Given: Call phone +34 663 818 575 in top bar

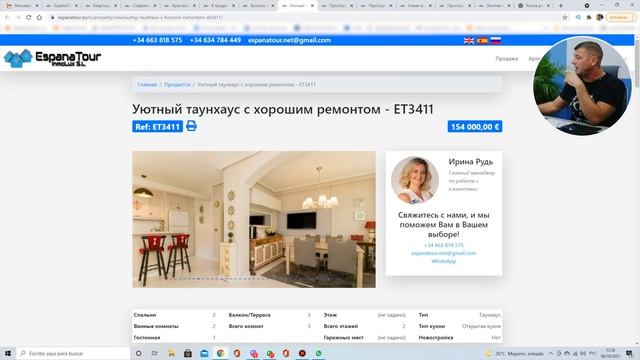Looking at the screenshot, I should click(x=157, y=40).
